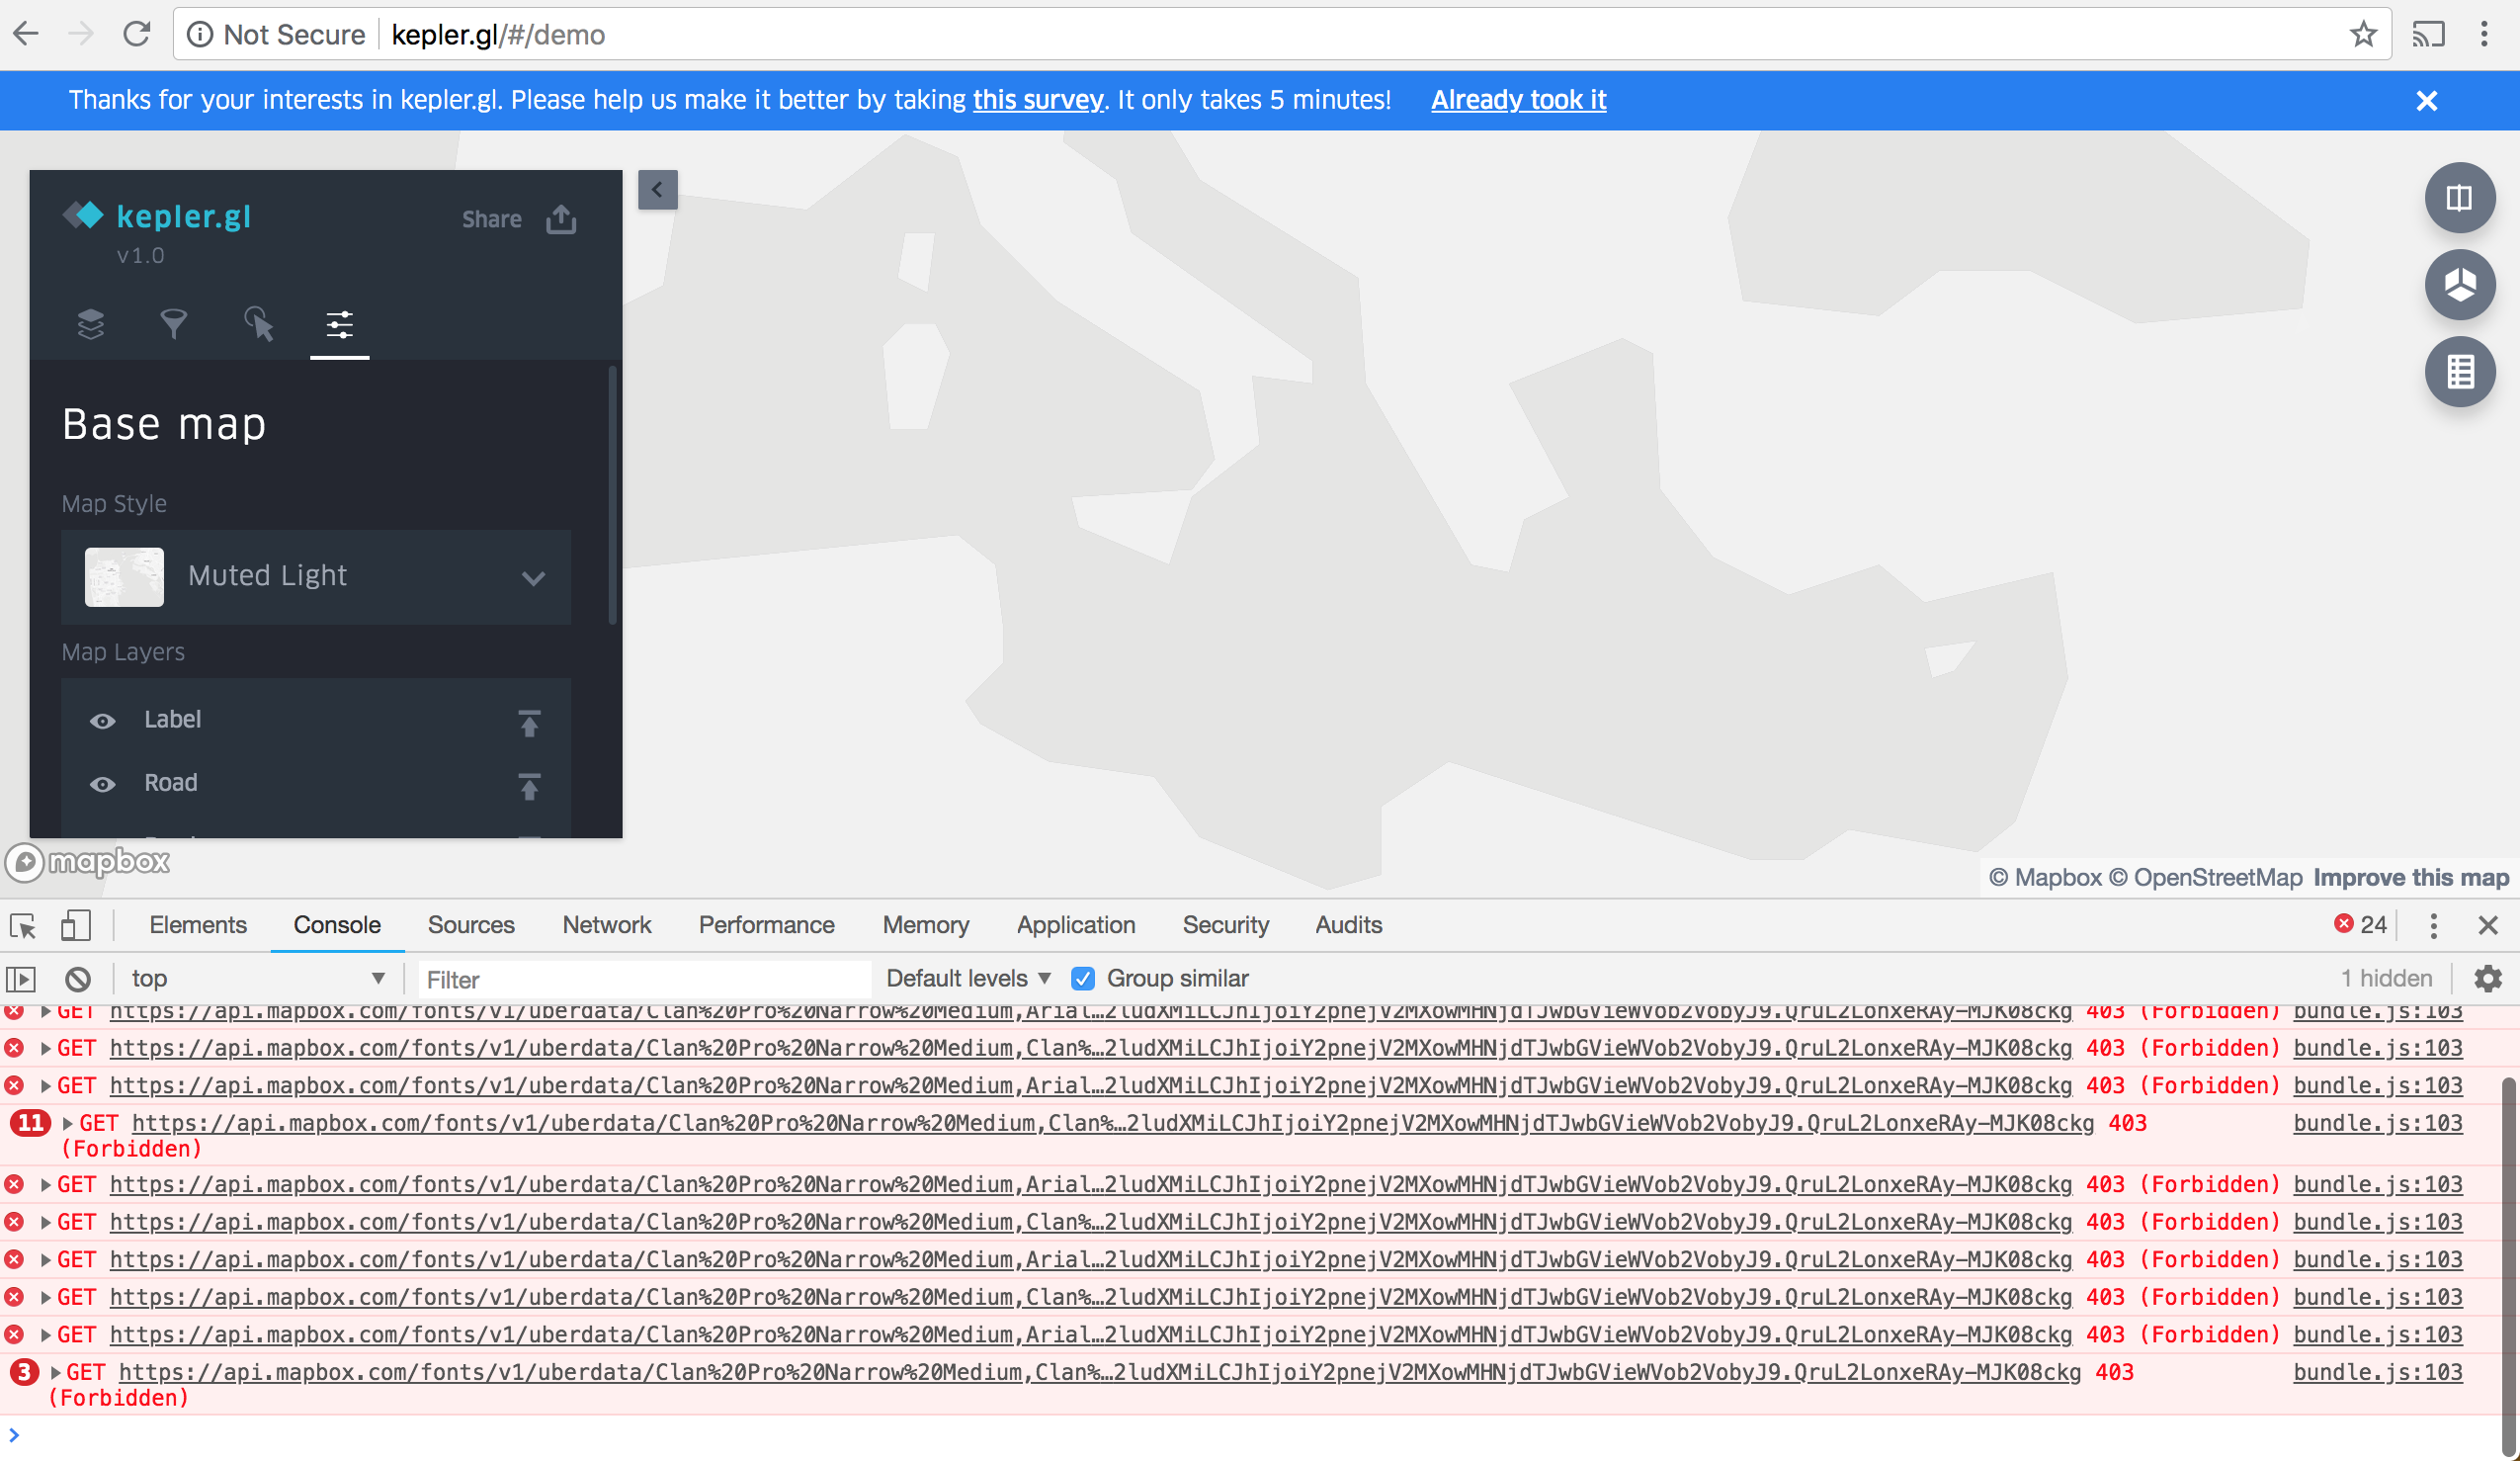
Task: Open the bundle.js:103 source link
Action: (2377, 1122)
